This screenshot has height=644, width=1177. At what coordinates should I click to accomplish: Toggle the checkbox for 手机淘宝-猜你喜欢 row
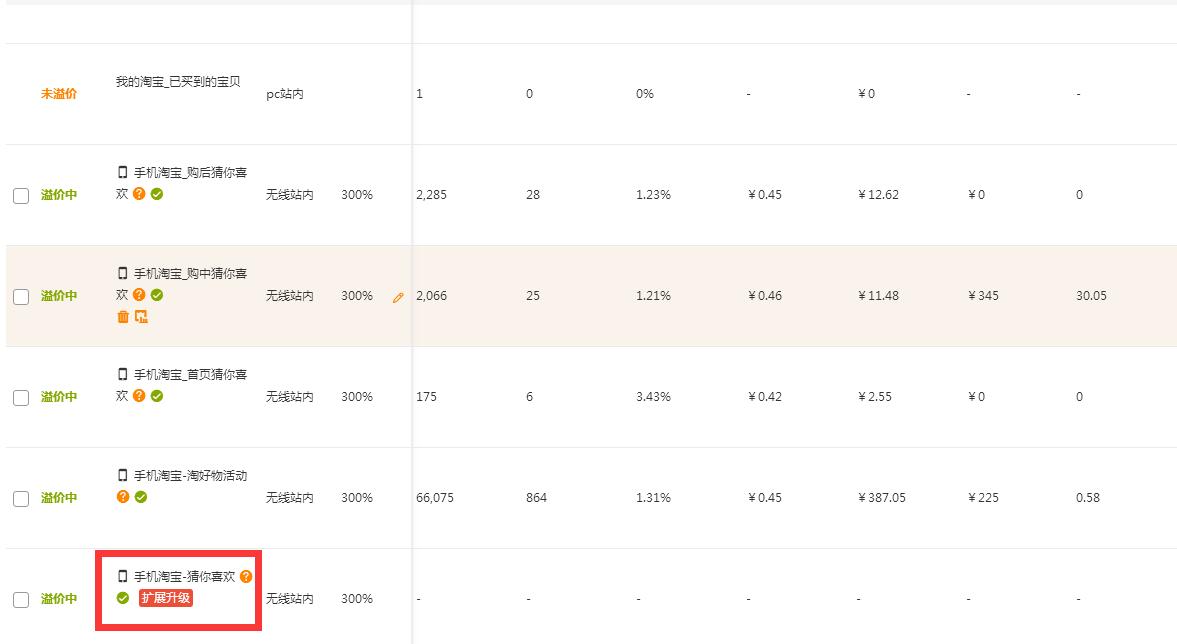click(21, 600)
